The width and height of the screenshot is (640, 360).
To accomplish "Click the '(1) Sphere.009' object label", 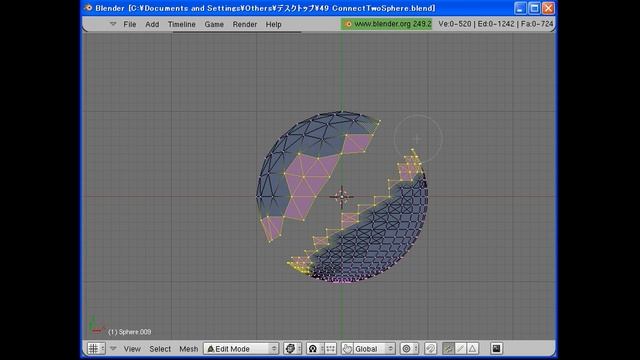I will pos(129,332).
